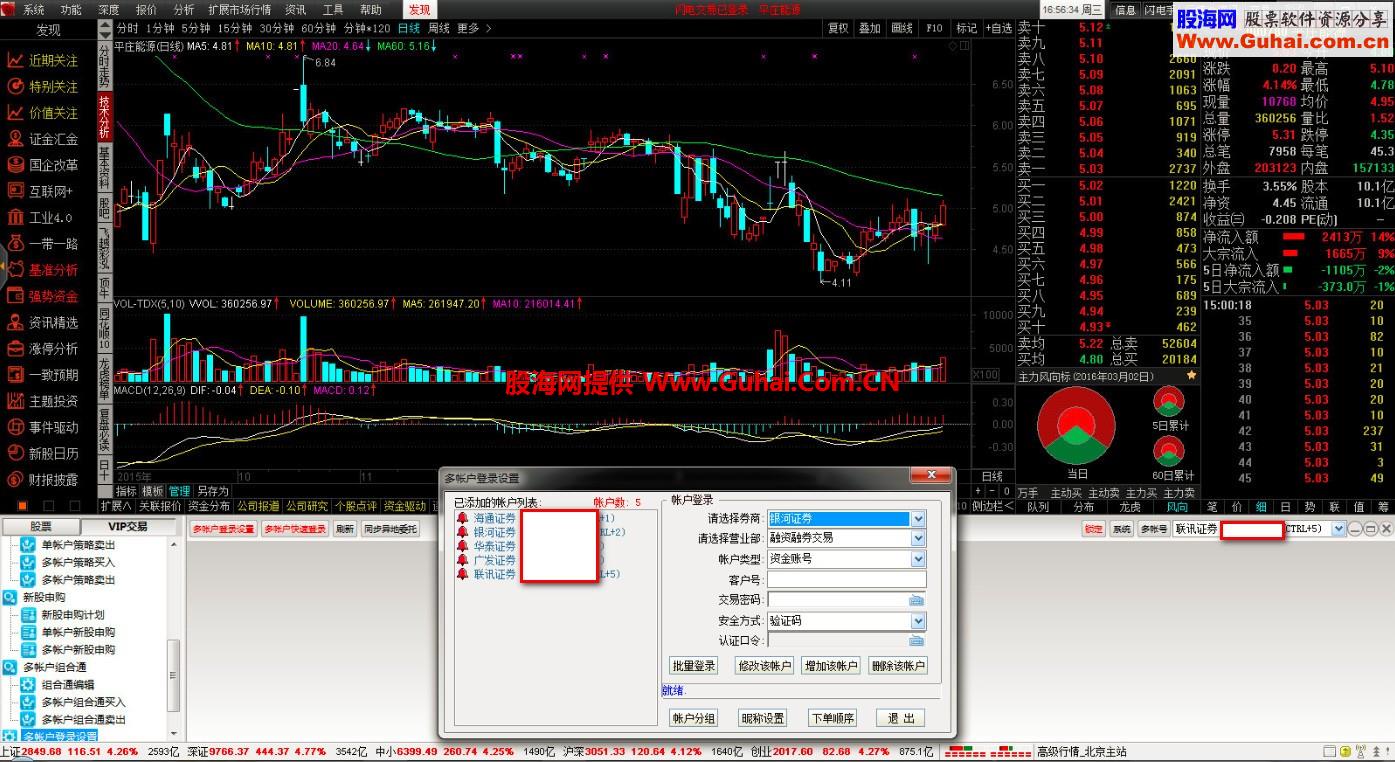
Task: Open 财报披露 sidebar entry
Action: (x=42, y=479)
